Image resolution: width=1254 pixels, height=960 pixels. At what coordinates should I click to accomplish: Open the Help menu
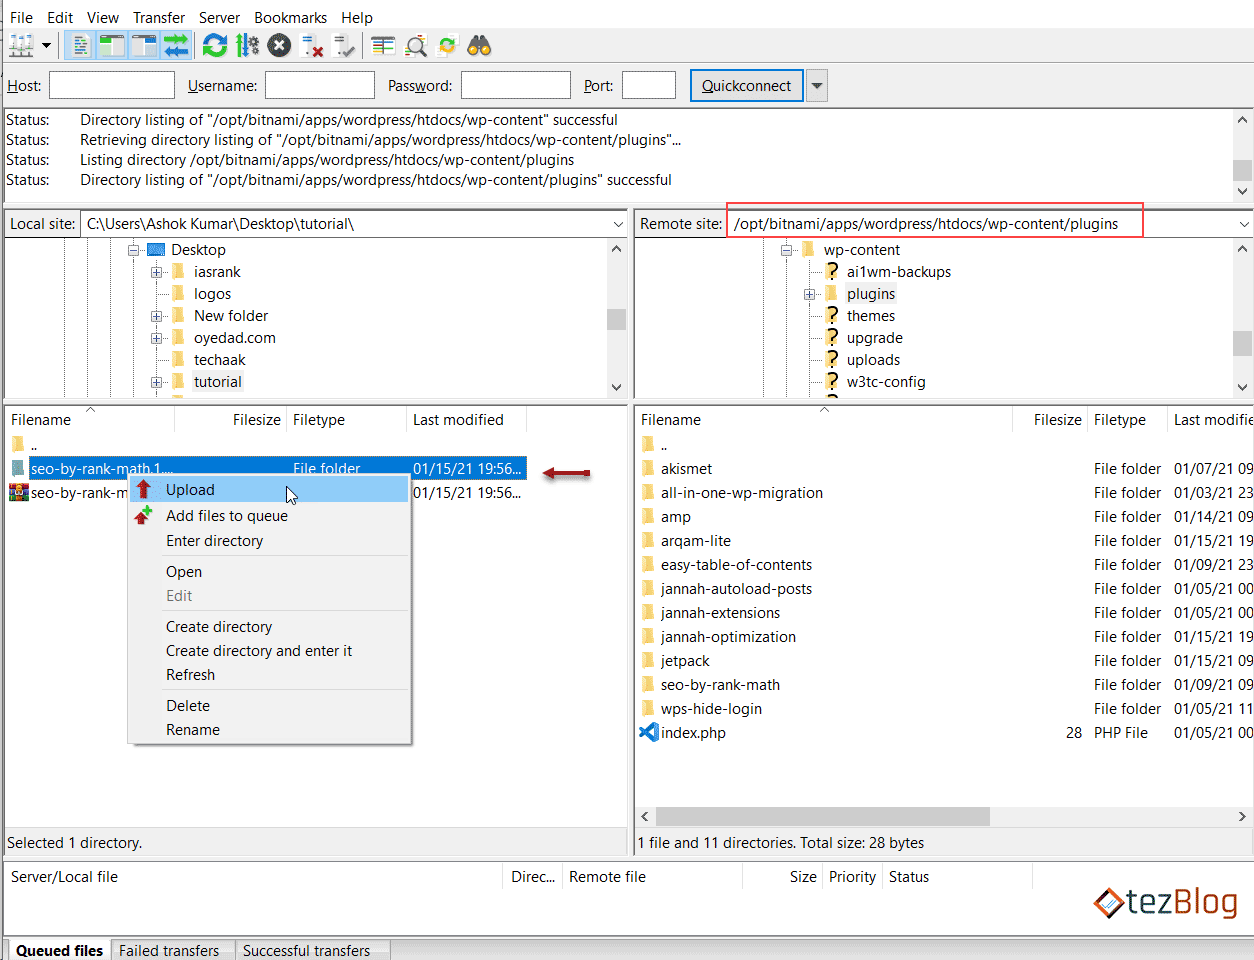pos(357,17)
